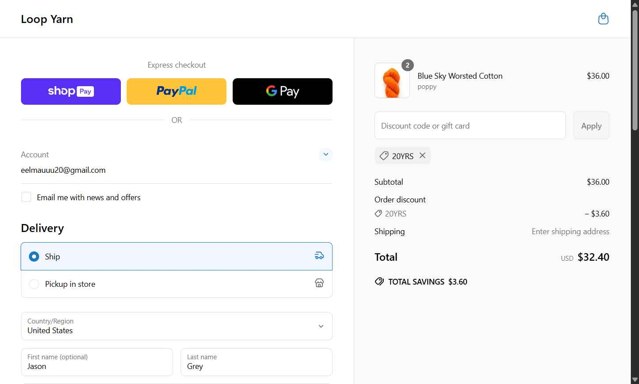The width and height of the screenshot is (639, 384).
Task: Click the page vertical scrollbar
Action: click(635, 69)
